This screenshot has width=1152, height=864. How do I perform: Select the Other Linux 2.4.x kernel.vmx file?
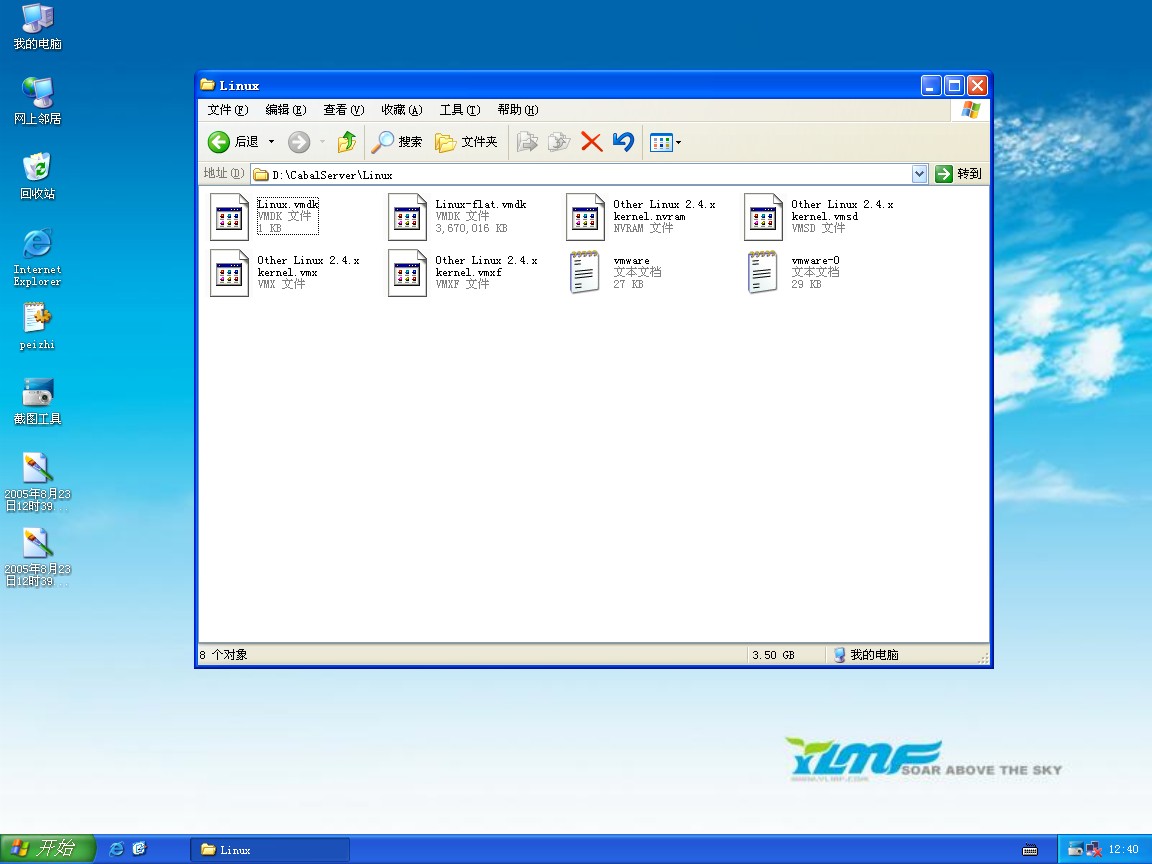coord(229,273)
